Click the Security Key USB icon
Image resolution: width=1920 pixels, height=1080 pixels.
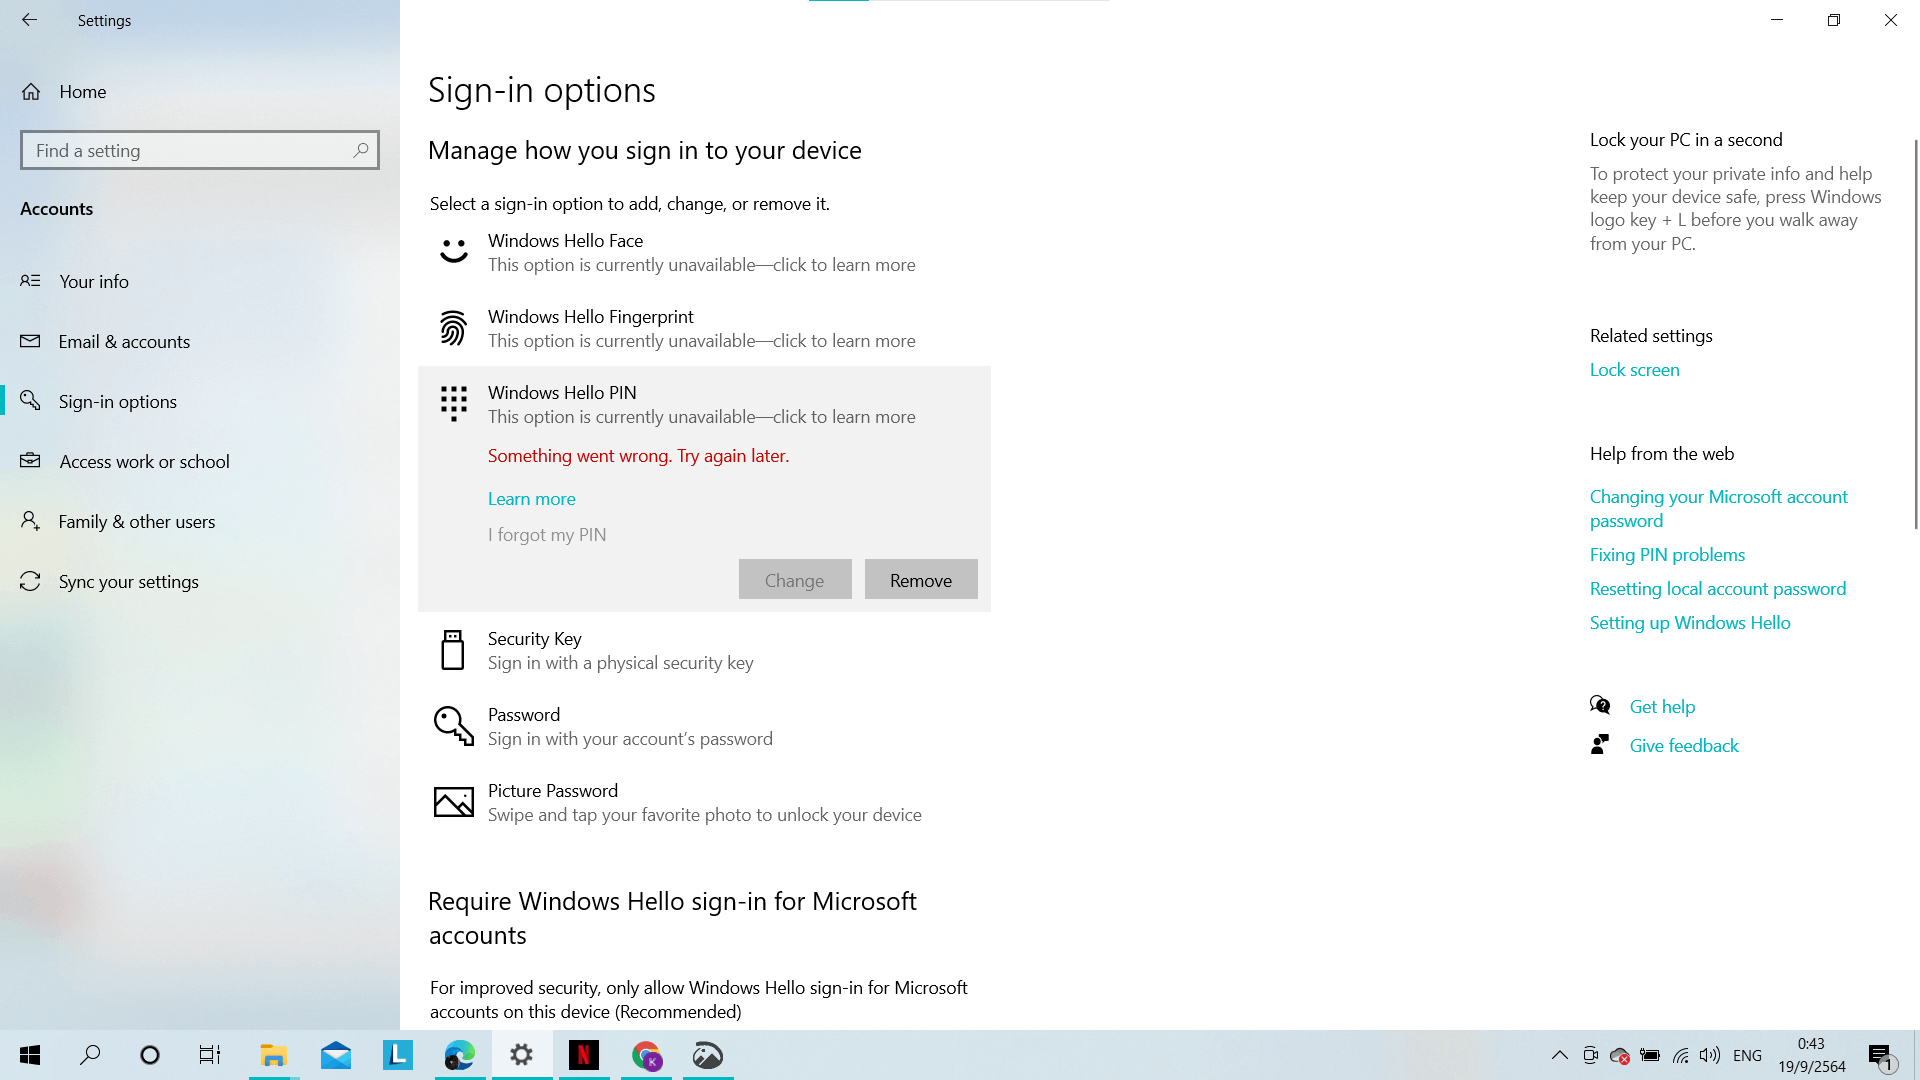[453, 650]
